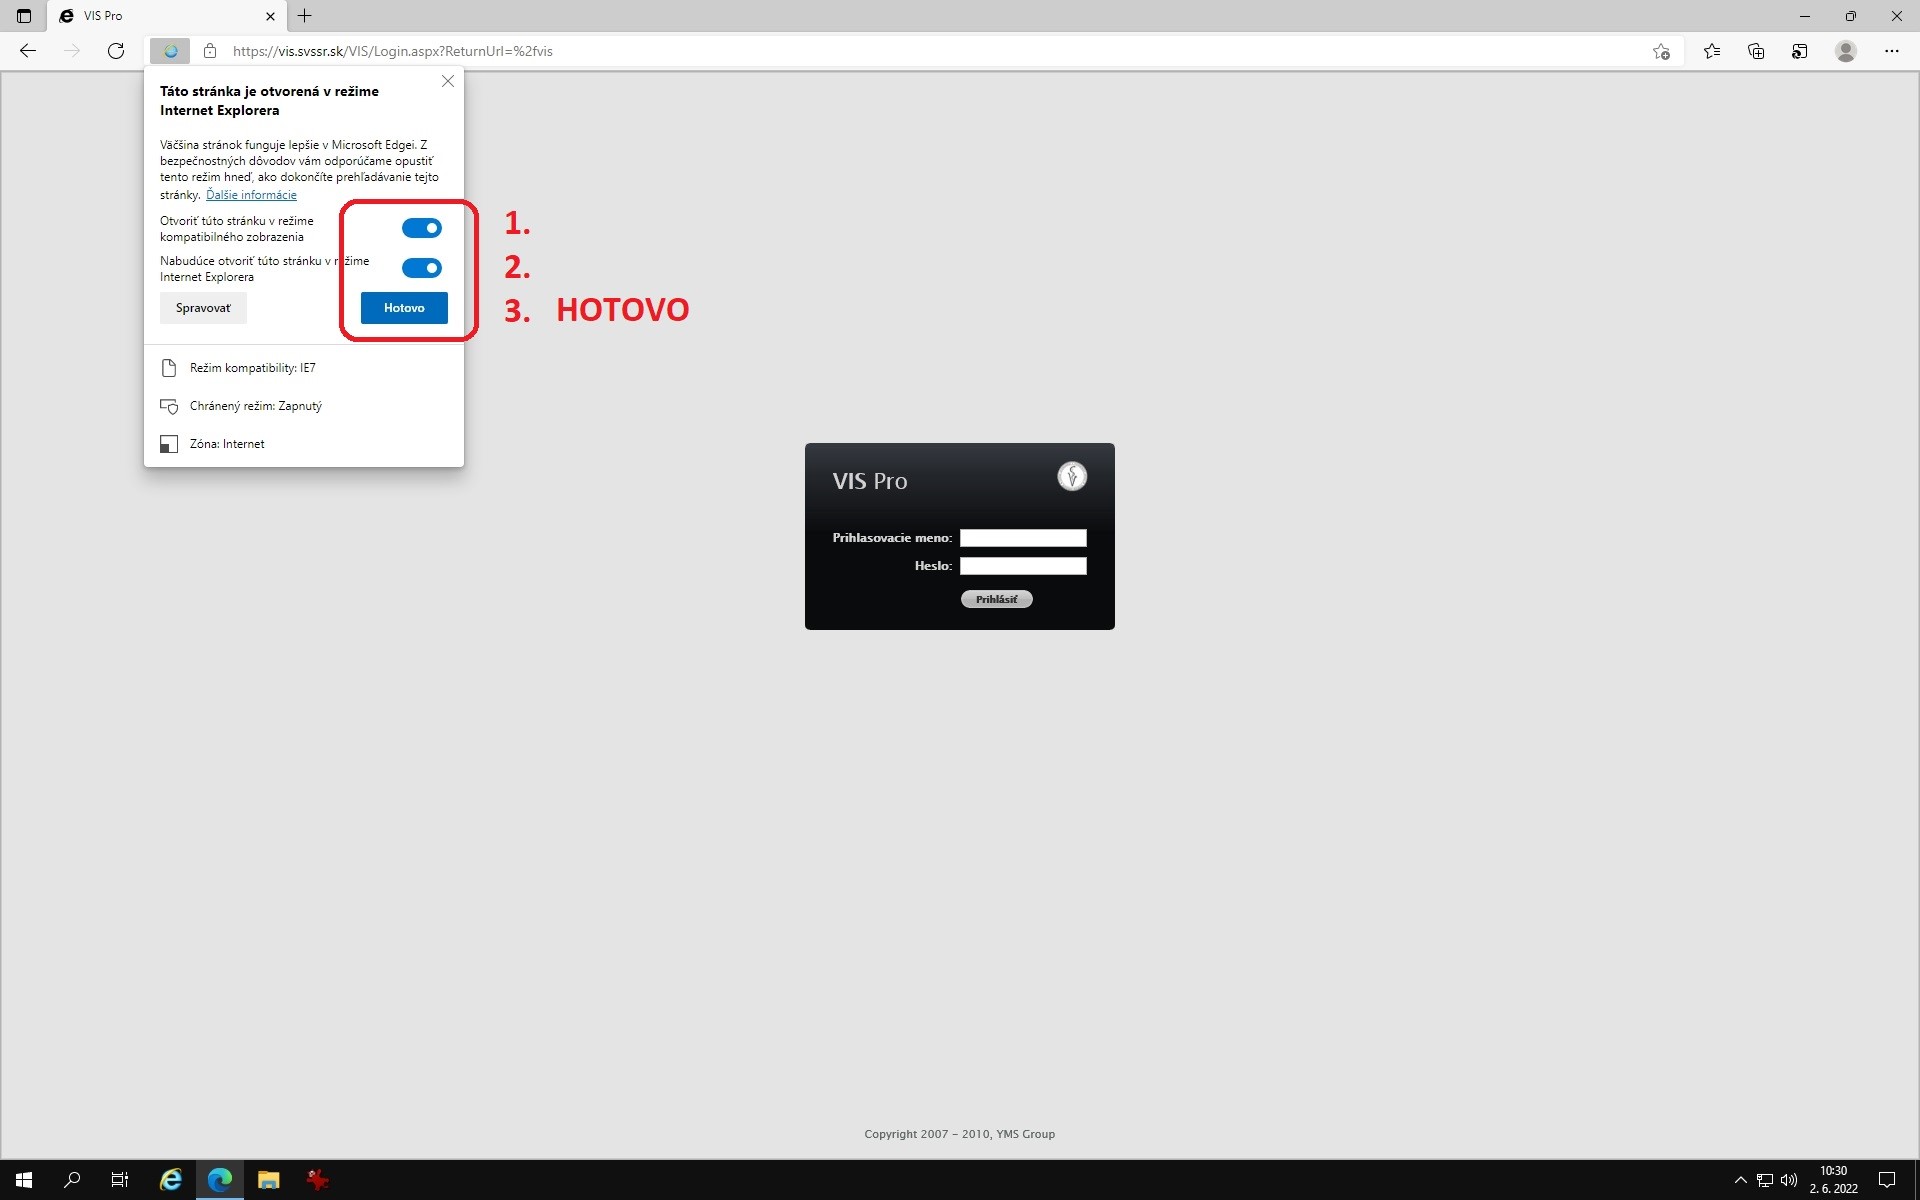
Task: Click the Hotovo button
Action: tap(404, 308)
